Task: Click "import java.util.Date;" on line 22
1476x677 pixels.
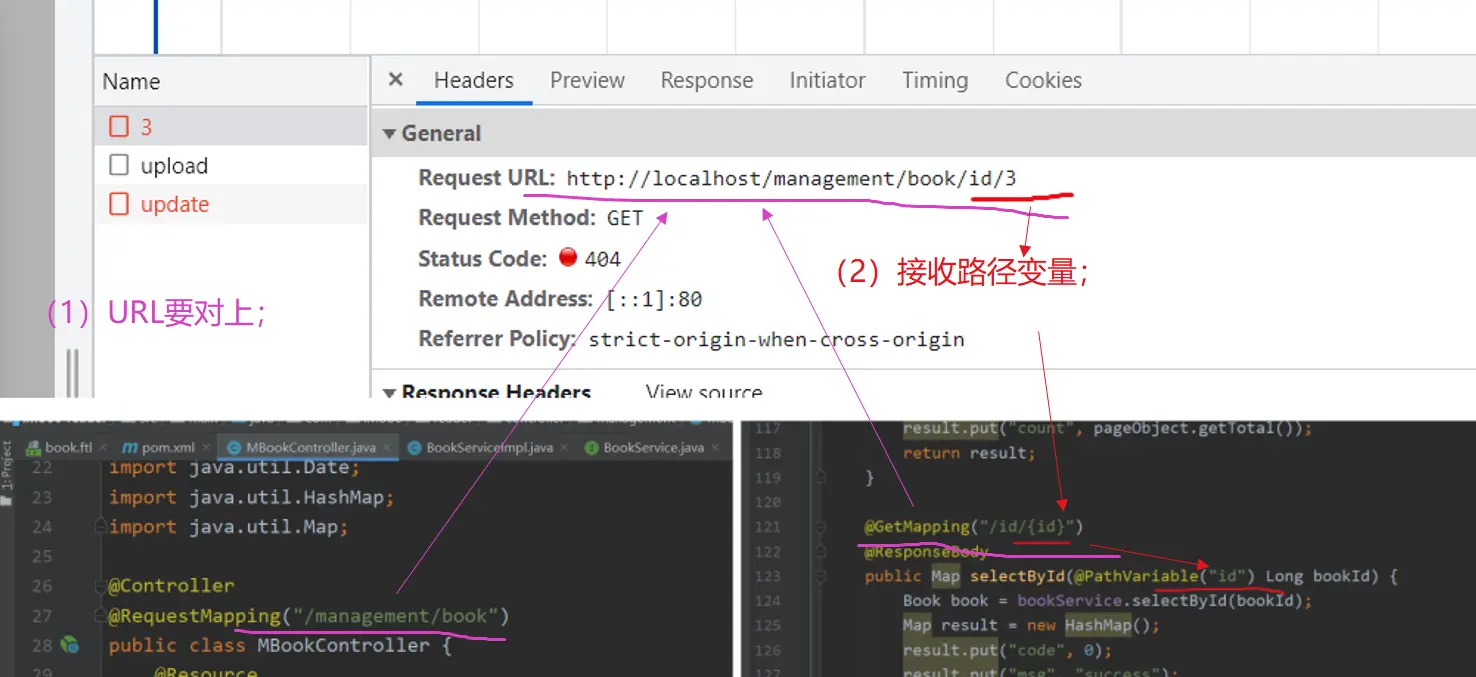Action: [x=234, y=467]
